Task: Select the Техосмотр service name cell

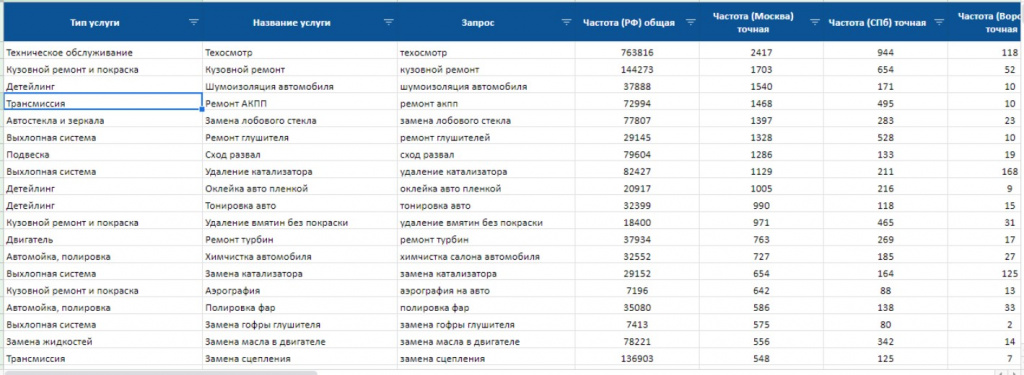Action: click(x=300, y=52)
